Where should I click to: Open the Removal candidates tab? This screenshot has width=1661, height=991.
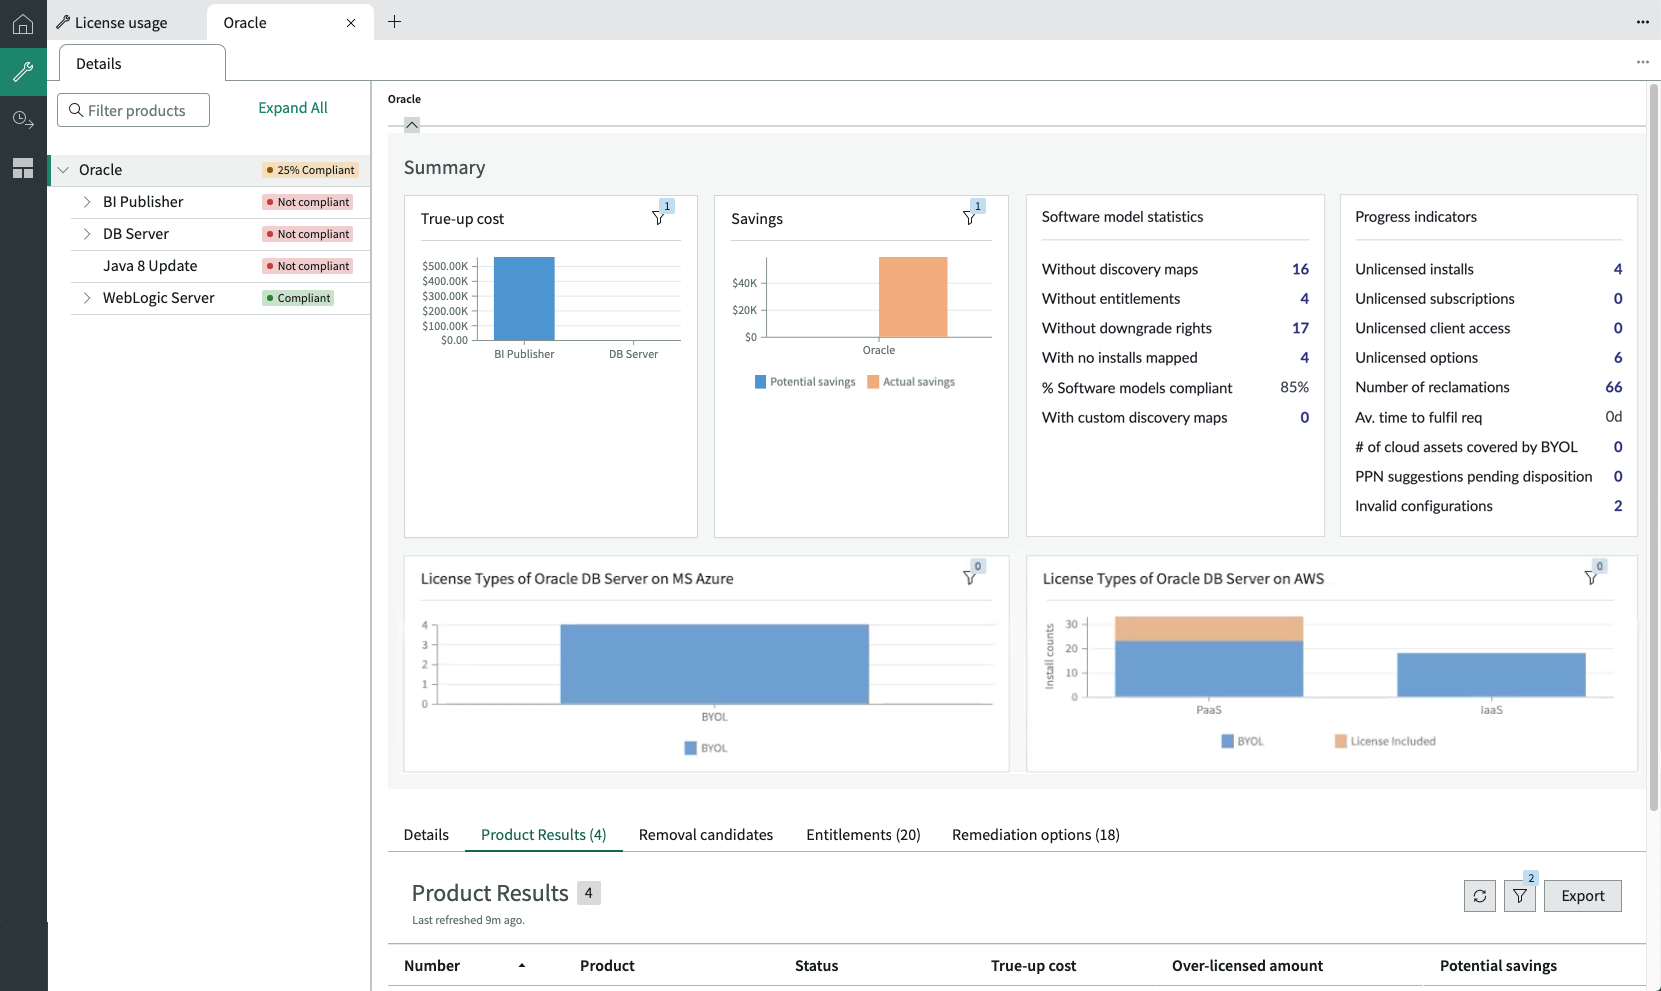[706, 835]
